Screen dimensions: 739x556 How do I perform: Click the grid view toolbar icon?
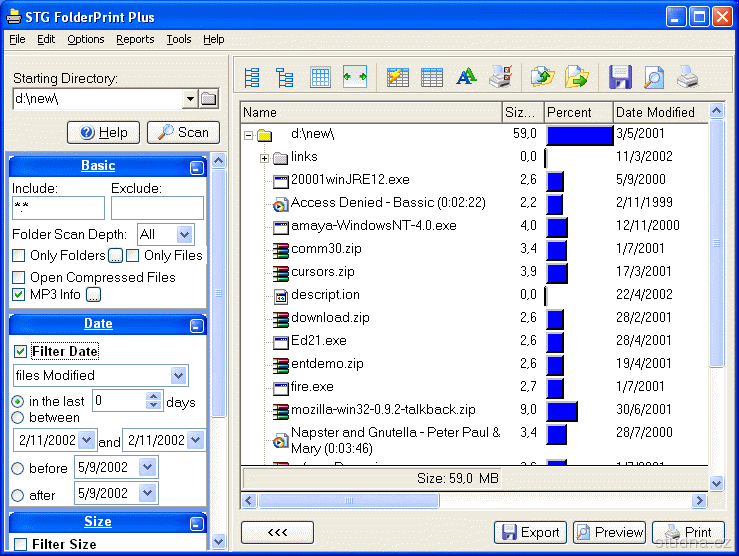click(320, 77)
